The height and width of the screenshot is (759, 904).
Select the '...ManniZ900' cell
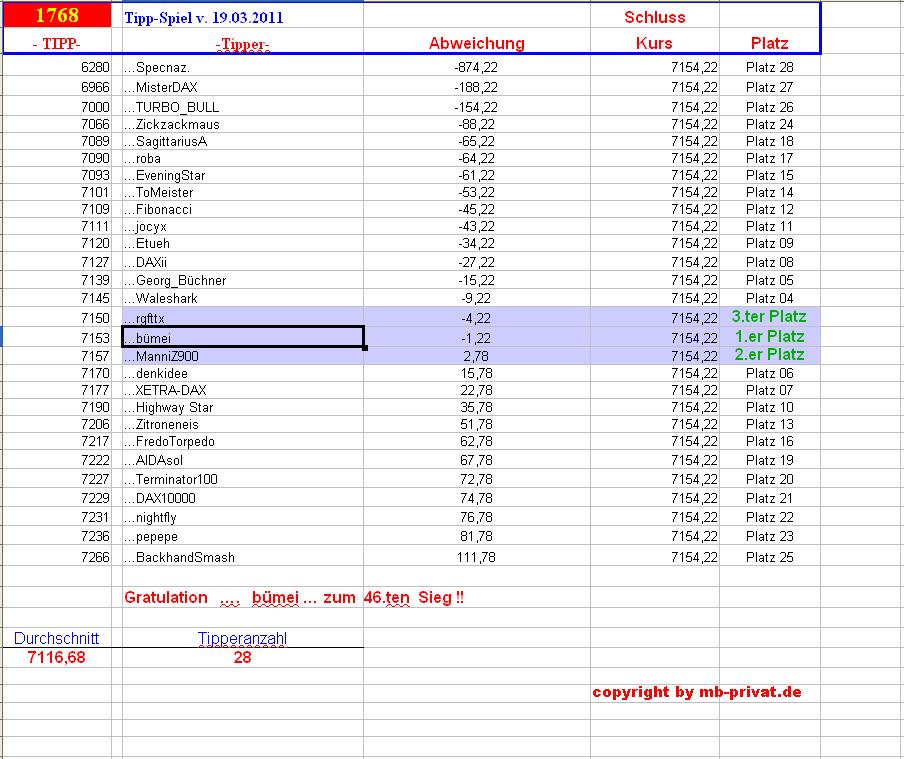pyautogui.click(x=243, y=356)
